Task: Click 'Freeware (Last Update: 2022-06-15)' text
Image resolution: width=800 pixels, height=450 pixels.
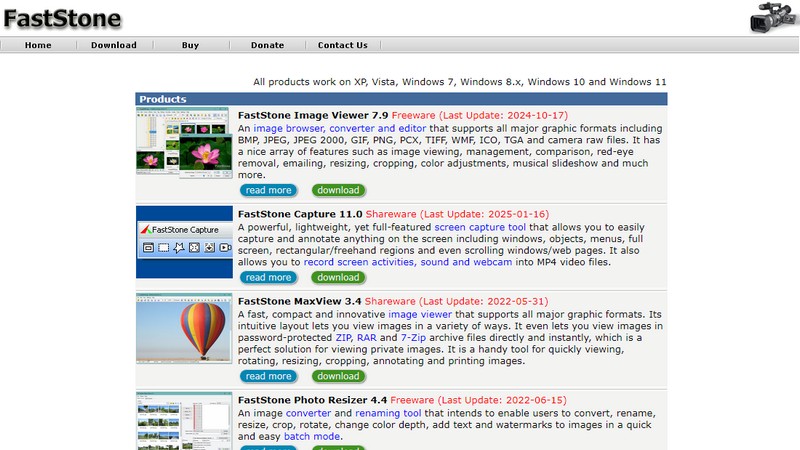Action: coord(479,401)
